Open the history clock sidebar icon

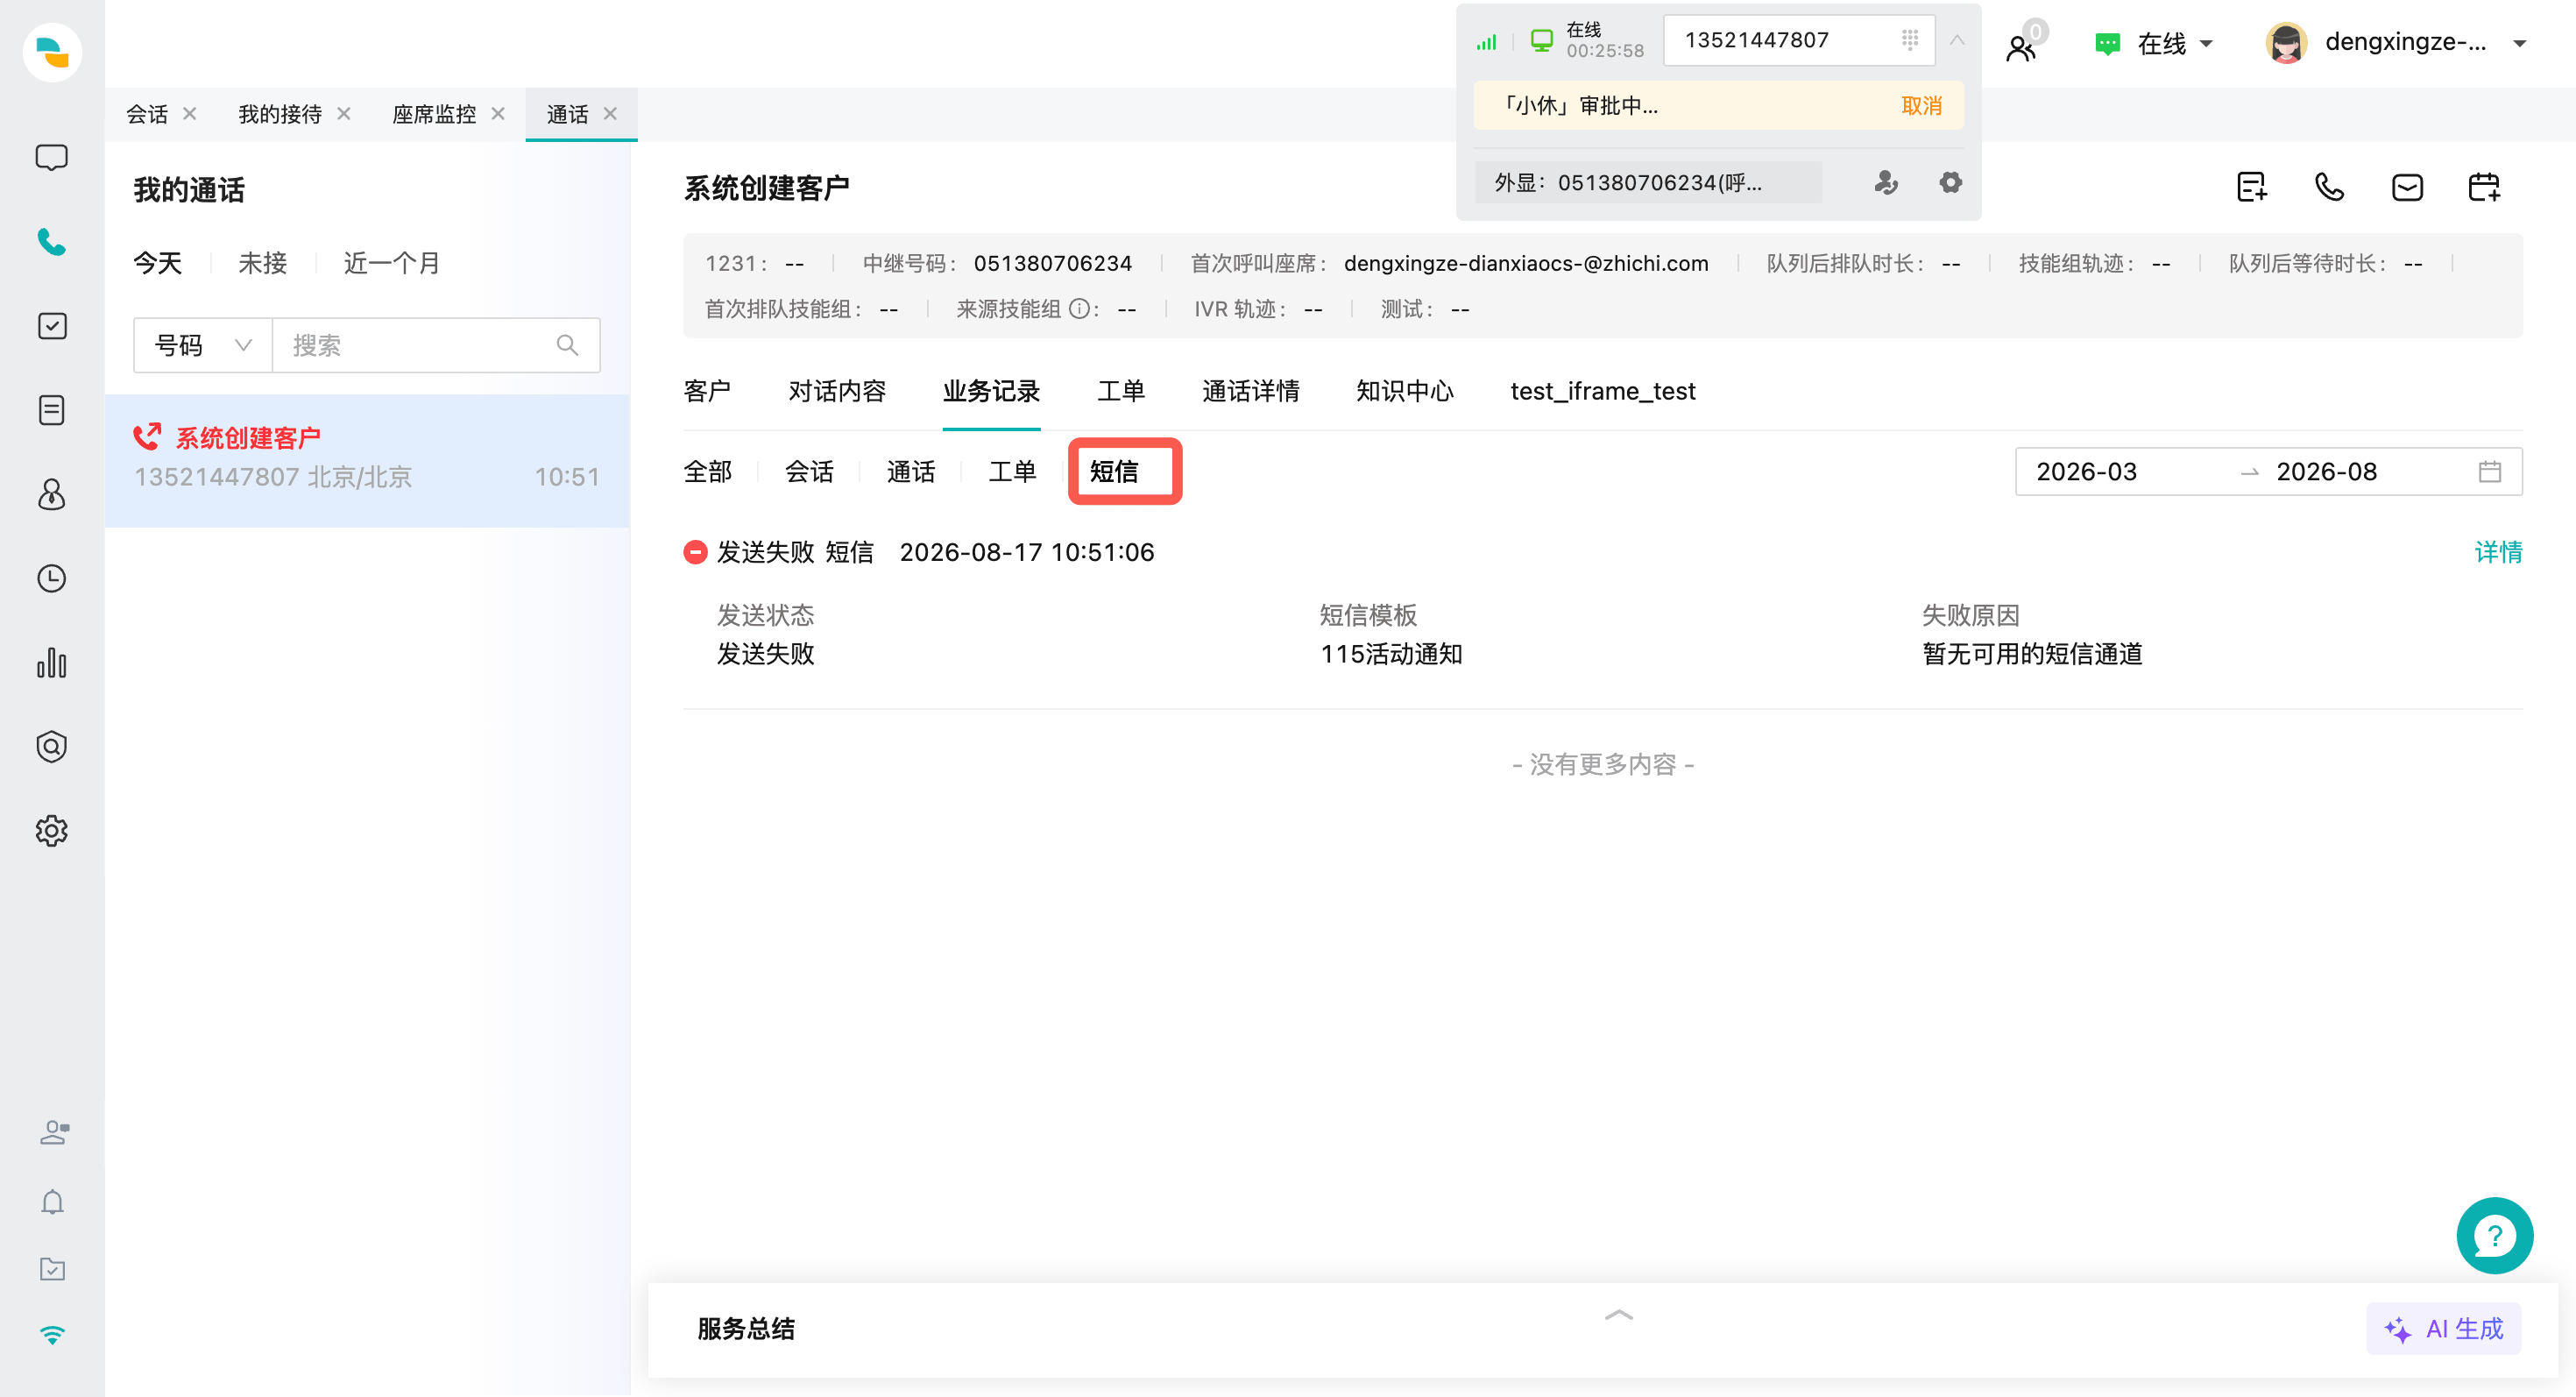pos(51,578)
